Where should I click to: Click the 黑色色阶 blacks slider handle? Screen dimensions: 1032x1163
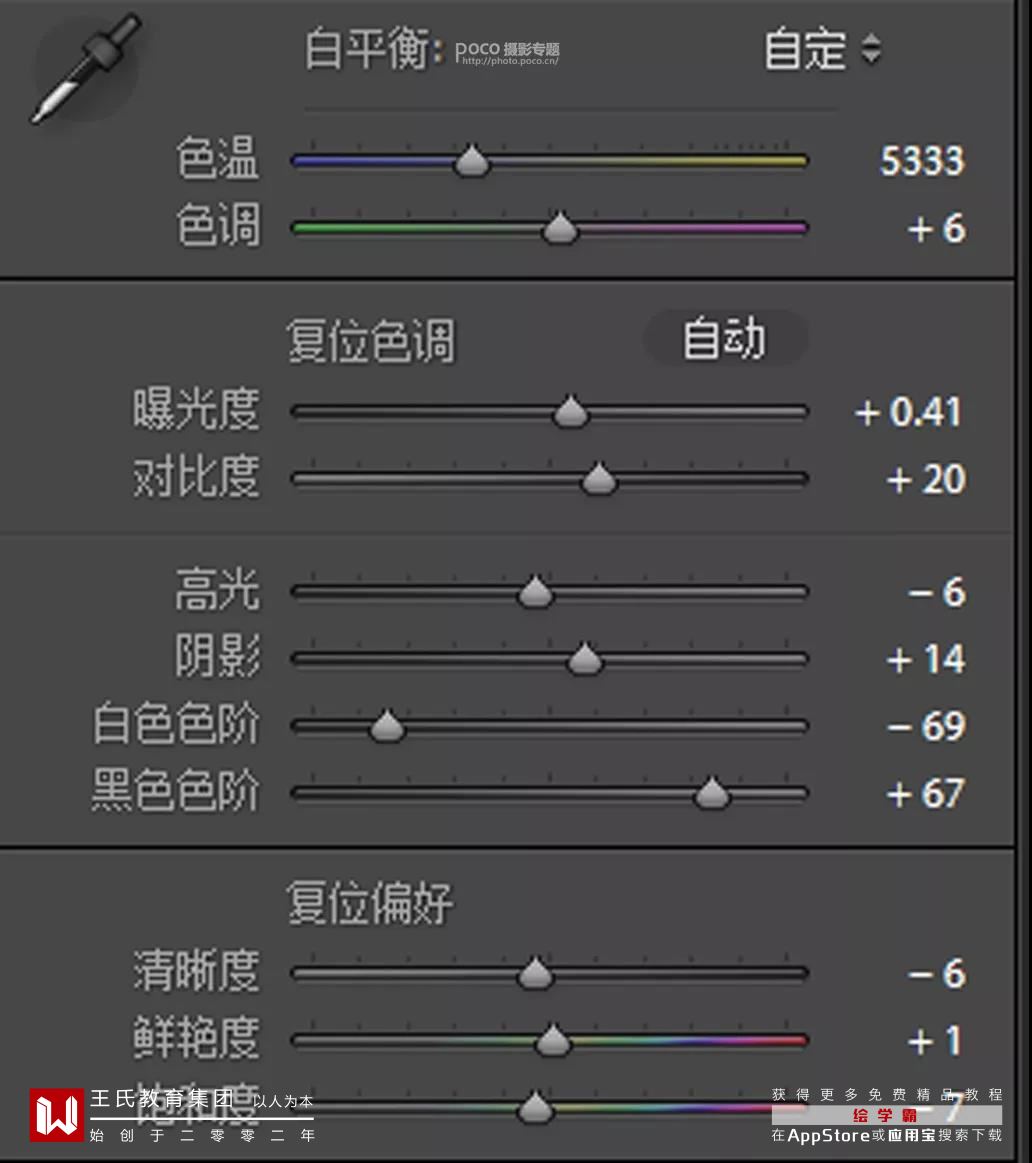(712, 794)
